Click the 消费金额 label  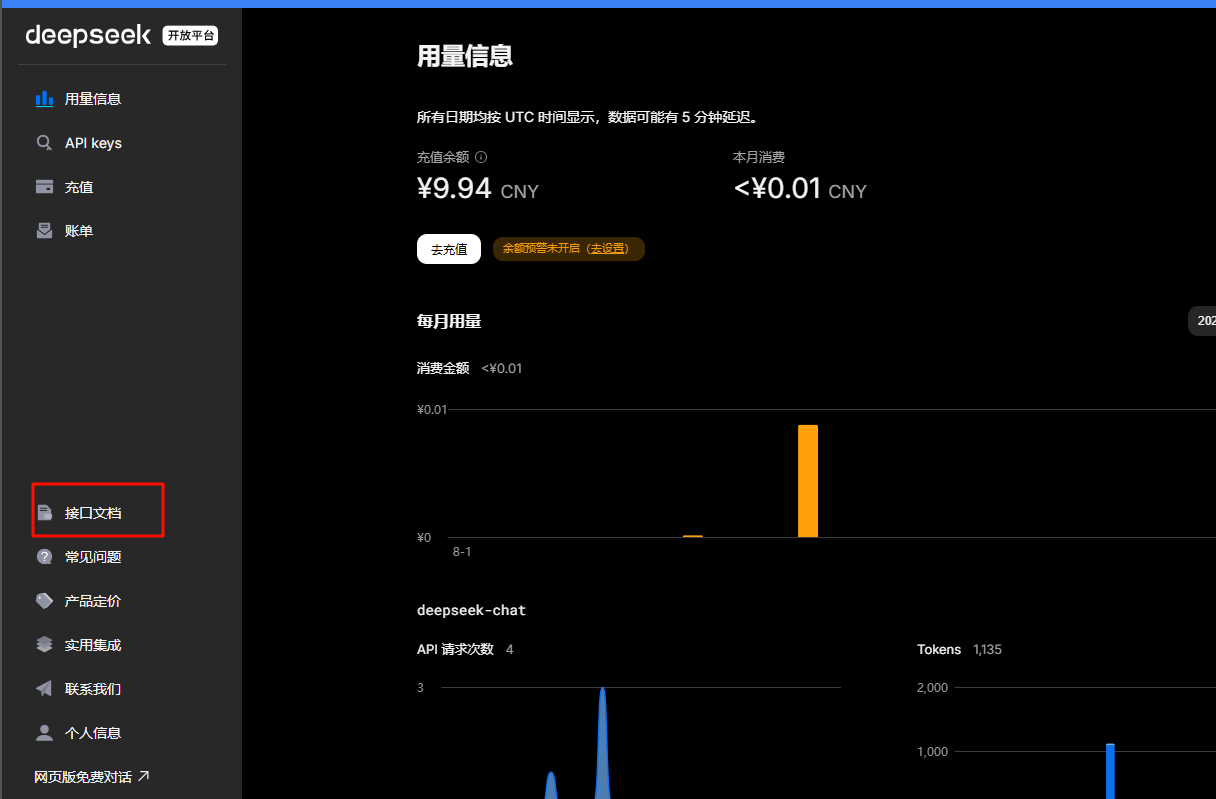443,368
